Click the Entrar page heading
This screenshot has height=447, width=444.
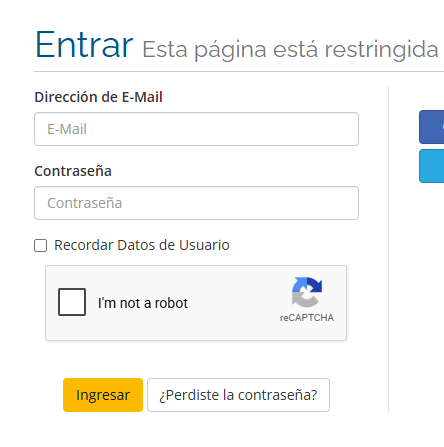(84, 45)
